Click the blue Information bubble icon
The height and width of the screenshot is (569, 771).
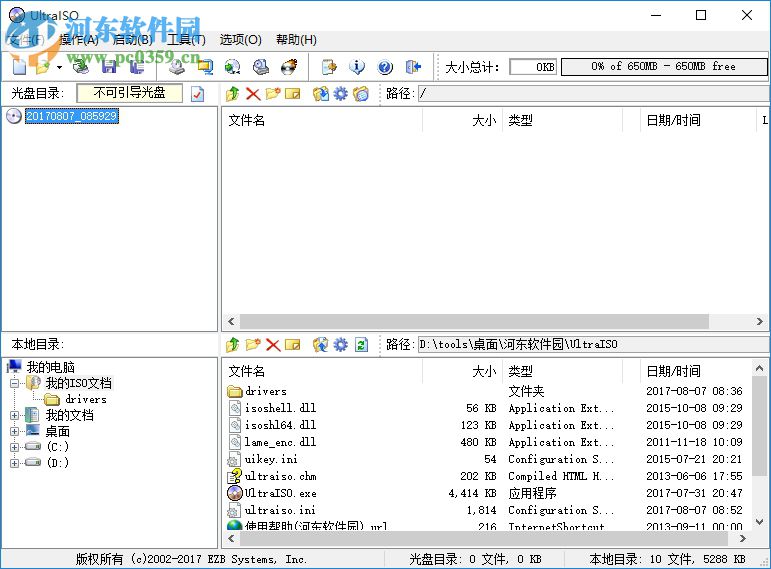click(x=357, y=66)
